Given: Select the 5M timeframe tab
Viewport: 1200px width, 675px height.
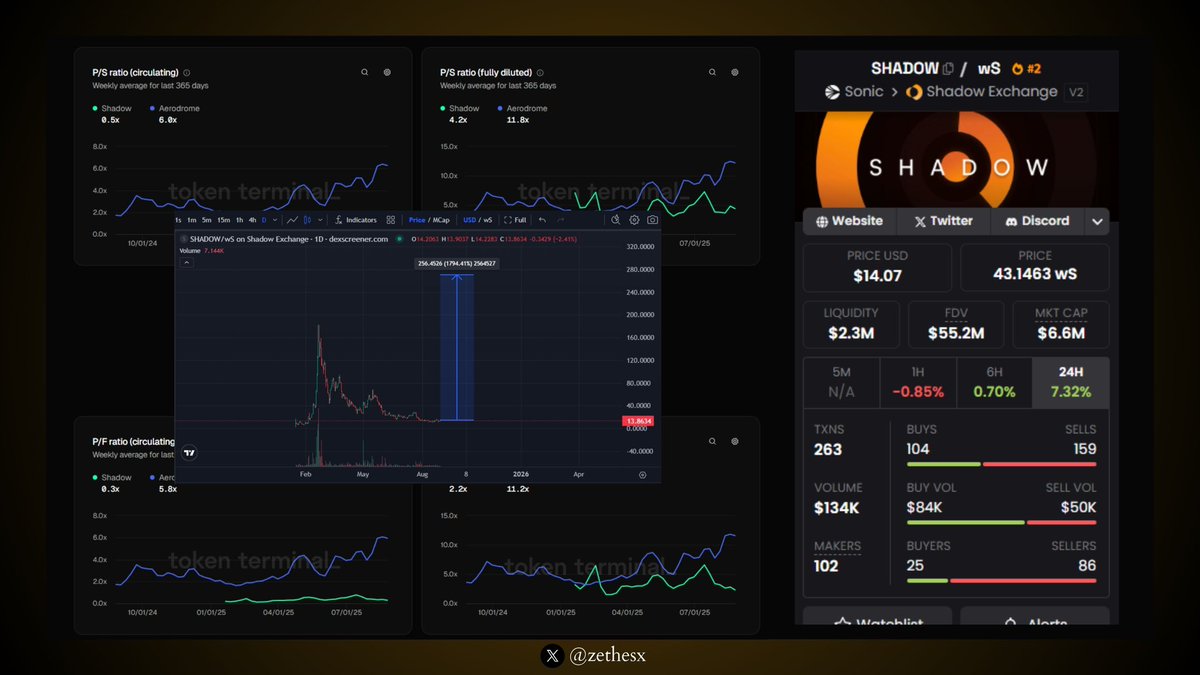Looking at the screenshot, I should [841, 382].
